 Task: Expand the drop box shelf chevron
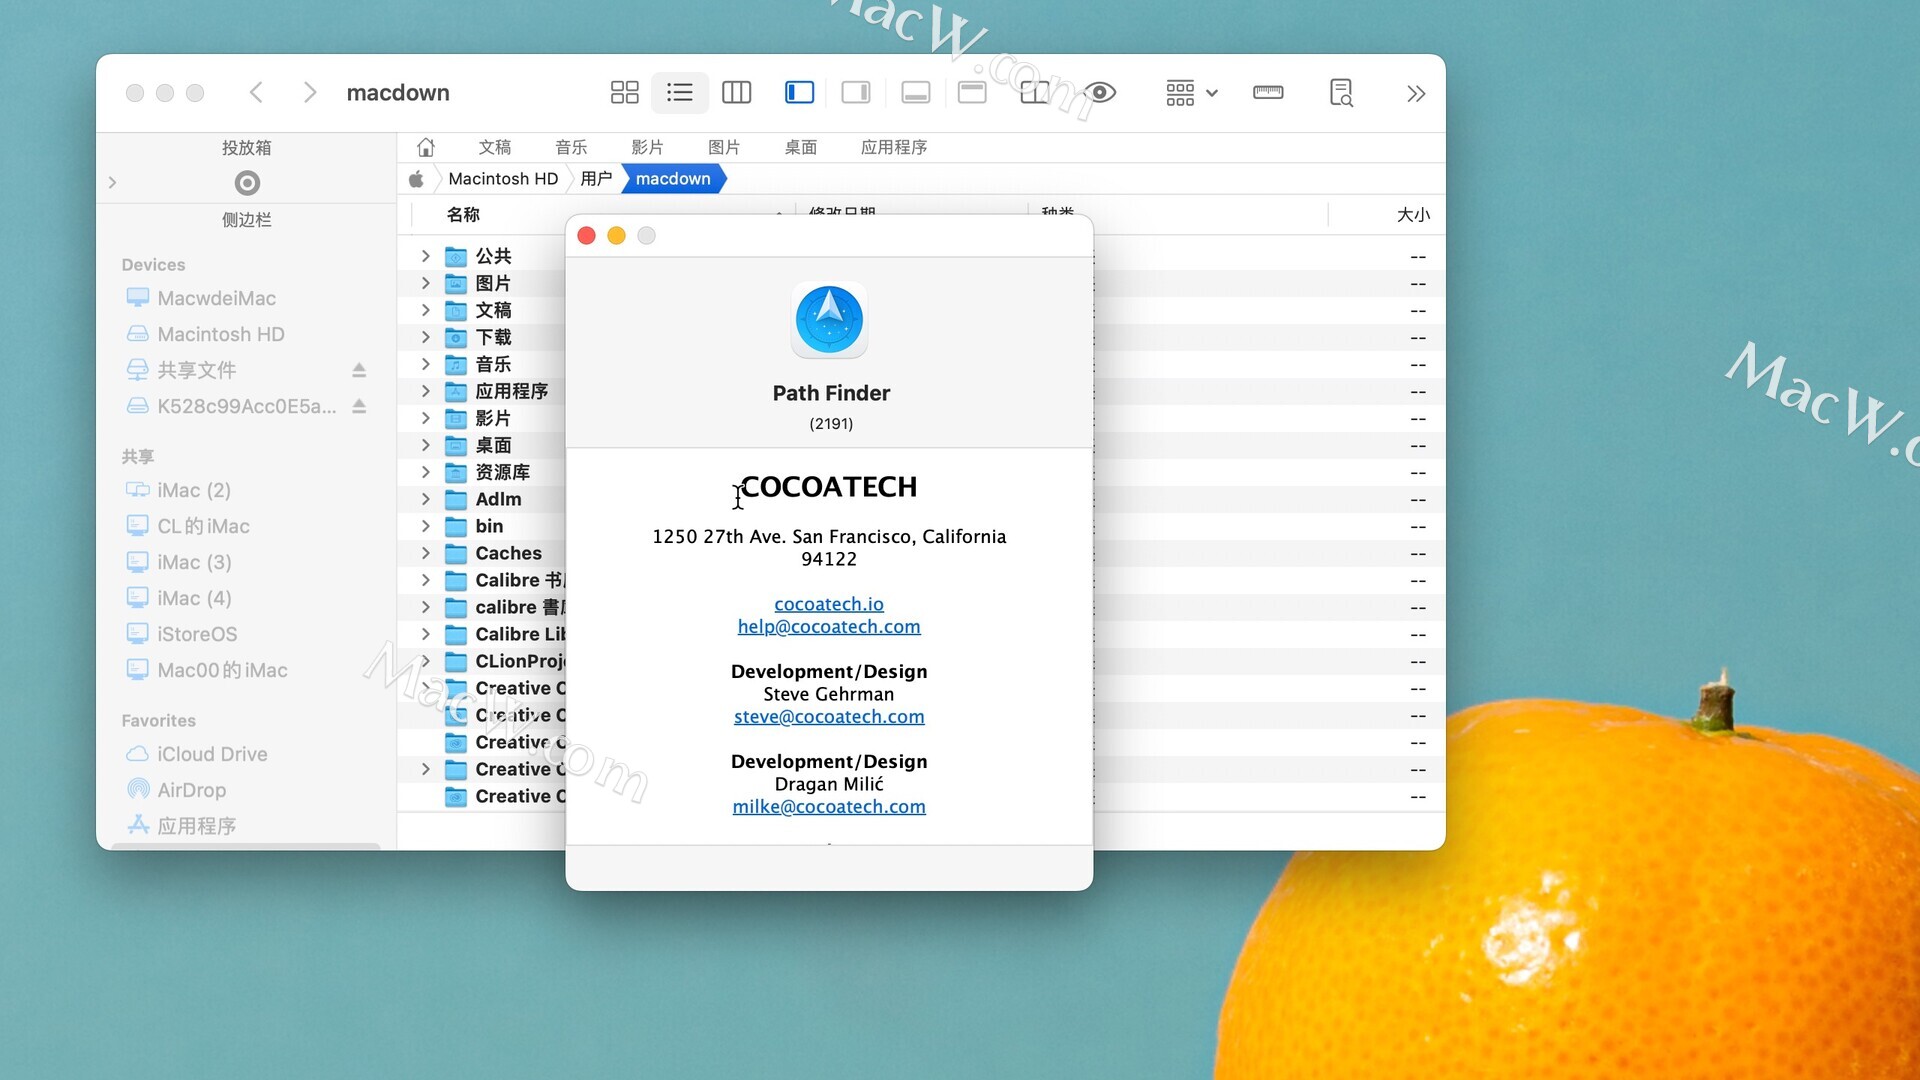(112, 183)
